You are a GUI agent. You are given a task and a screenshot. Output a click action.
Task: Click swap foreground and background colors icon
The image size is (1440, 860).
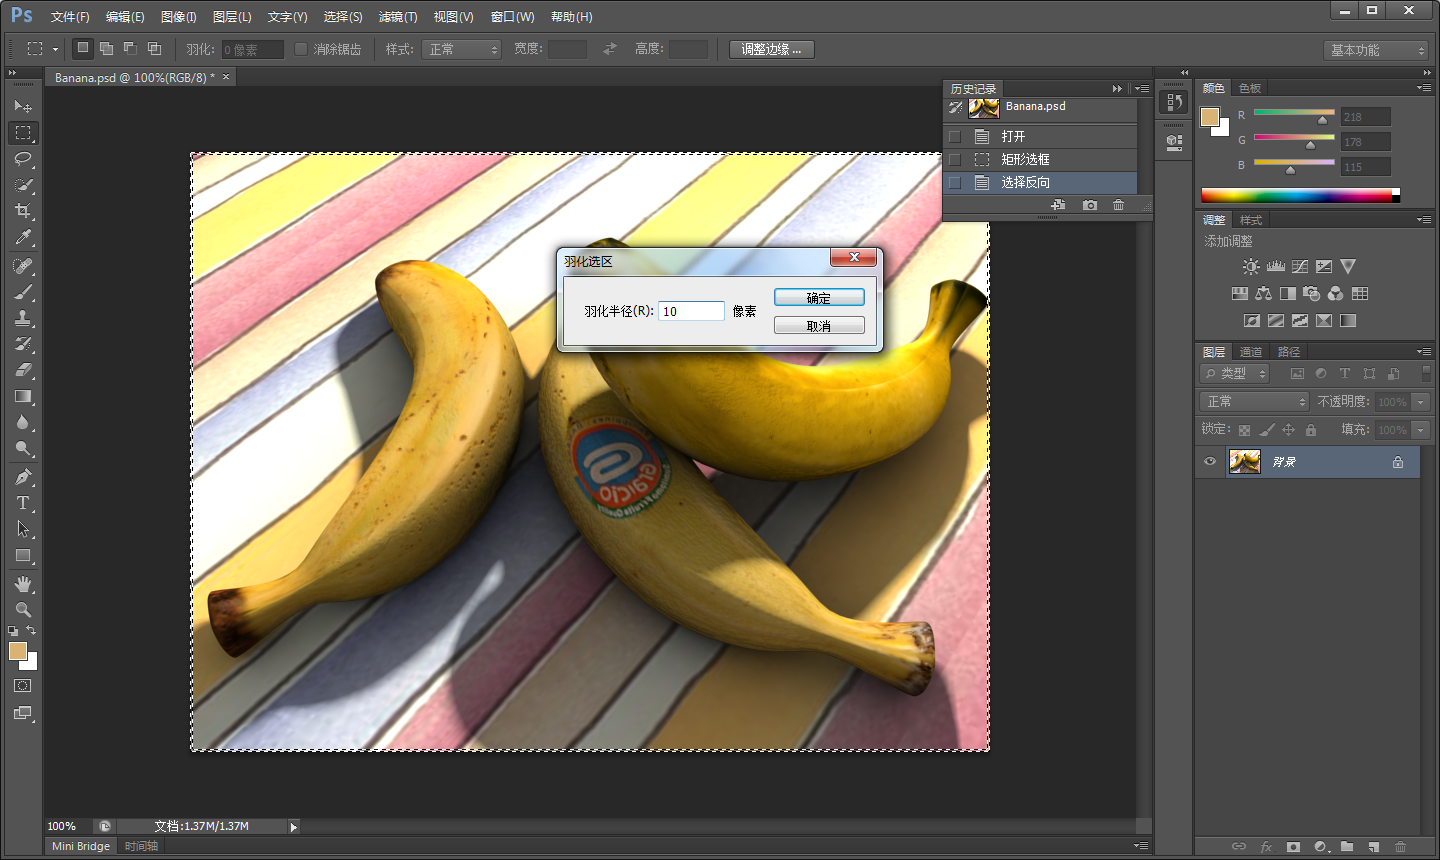coord(31,630)
